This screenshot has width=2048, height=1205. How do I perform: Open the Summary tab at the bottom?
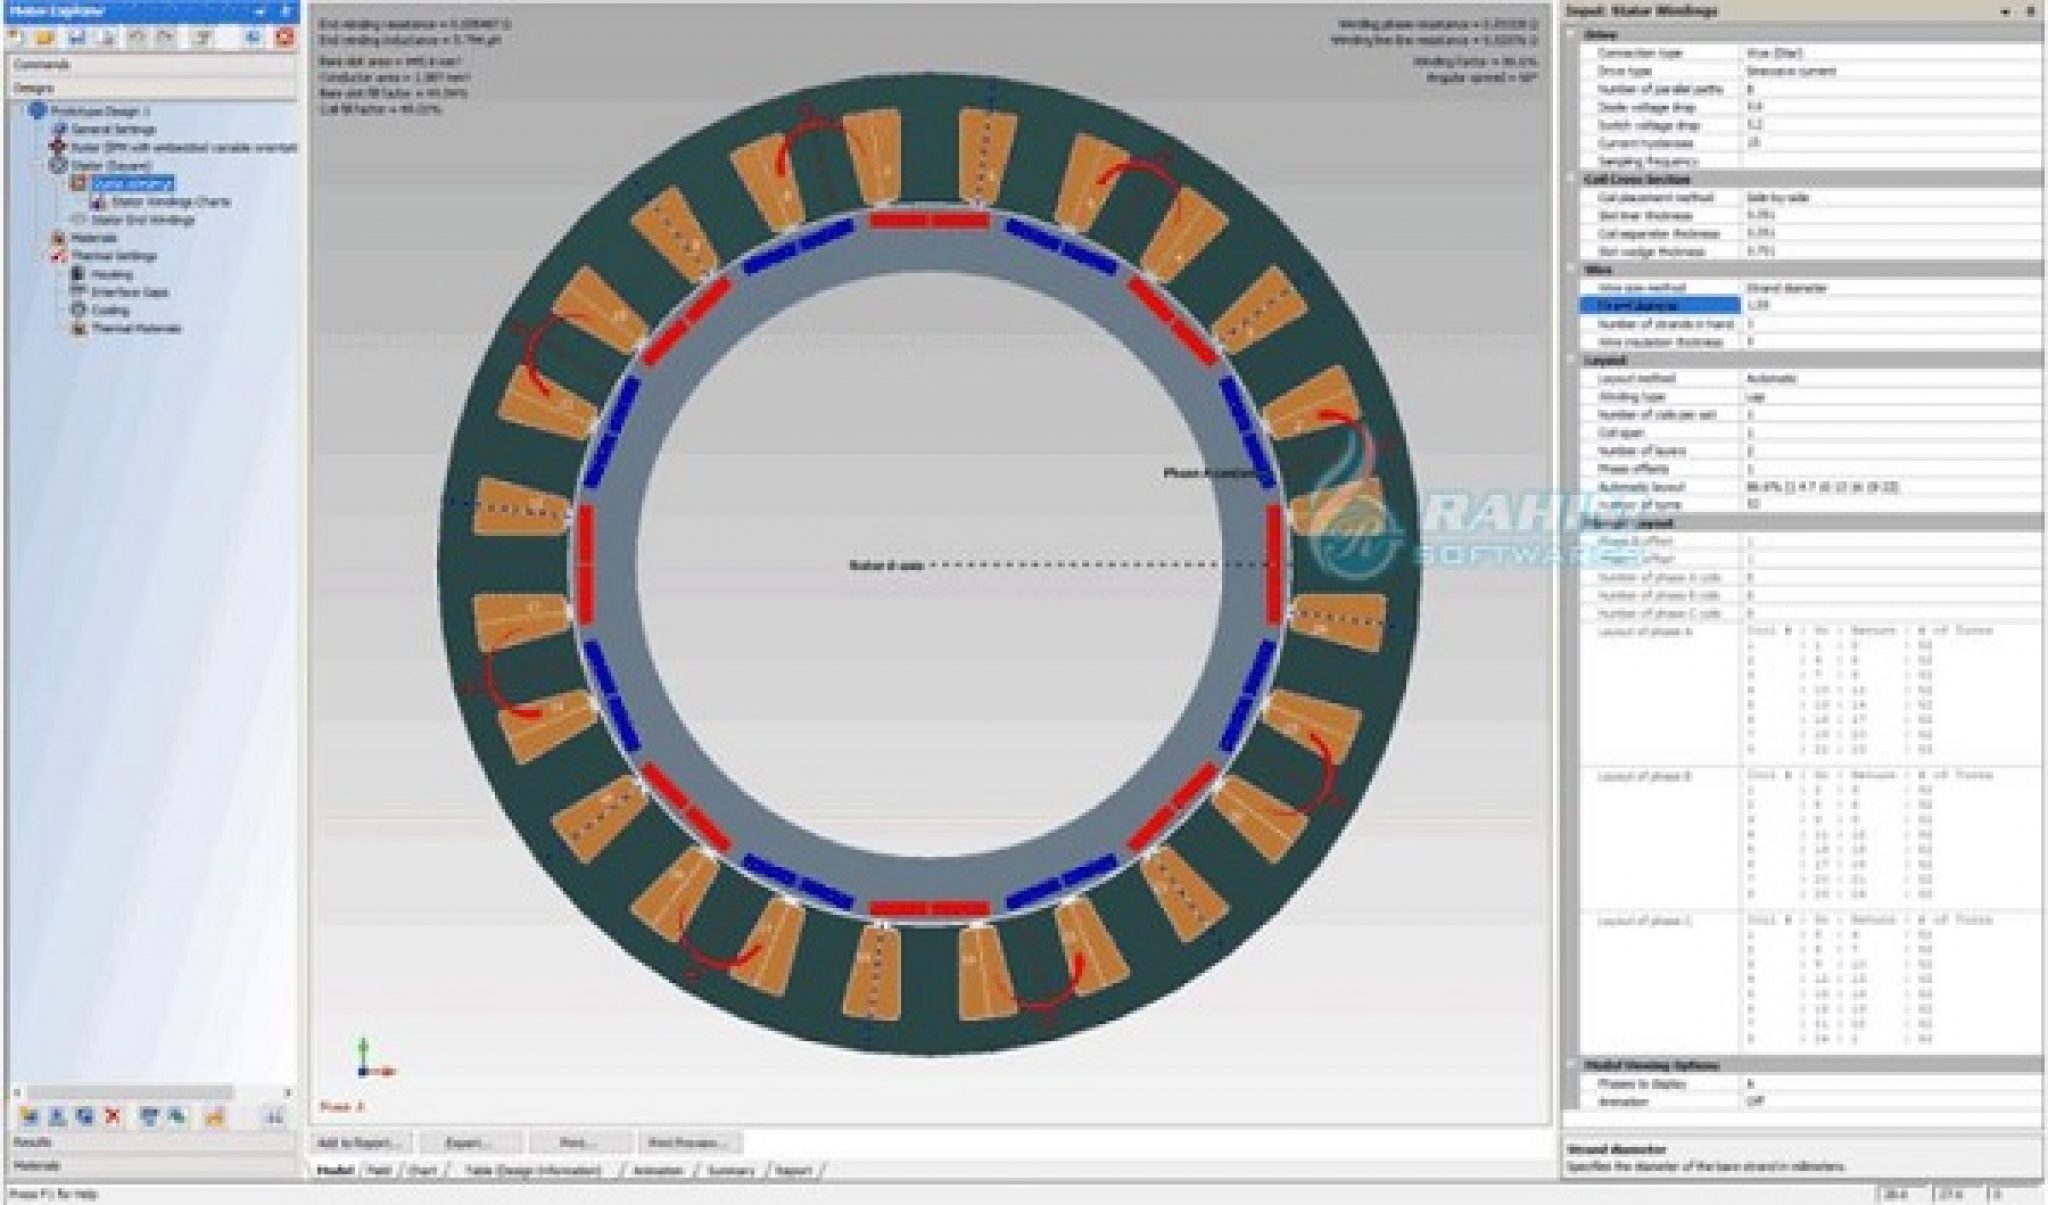pos(734,1169)
